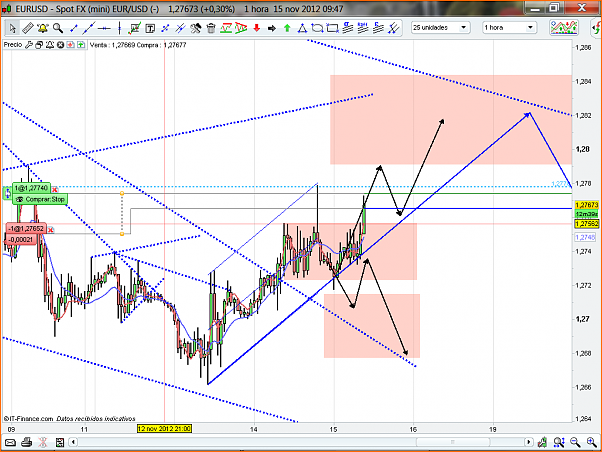
Task: Select the ruler measurement tool
Action: (28, 28)
